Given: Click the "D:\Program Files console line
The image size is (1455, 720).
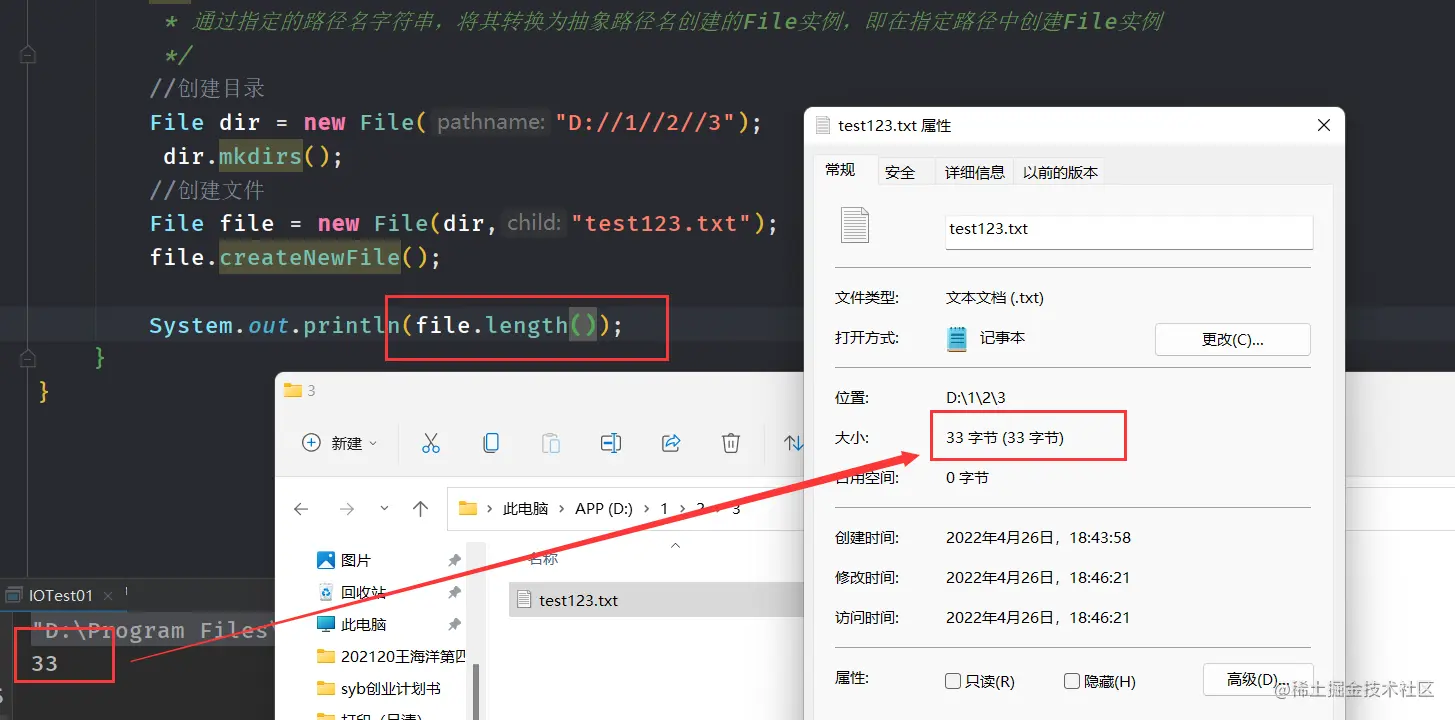Looking at the screenshot, I should [150, 630].
